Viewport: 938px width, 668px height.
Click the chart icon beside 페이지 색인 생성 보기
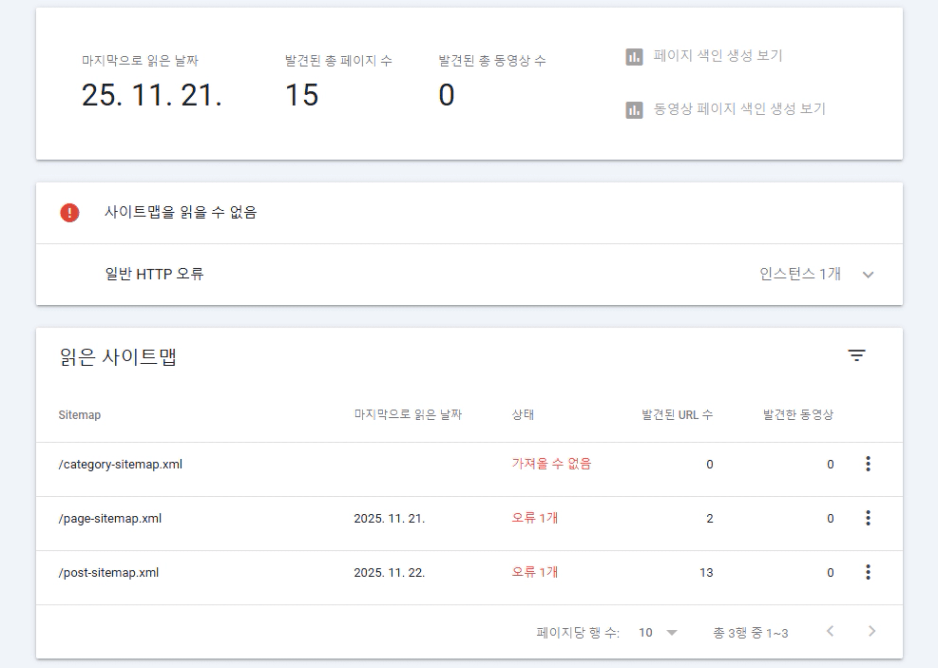coord(633,56)
